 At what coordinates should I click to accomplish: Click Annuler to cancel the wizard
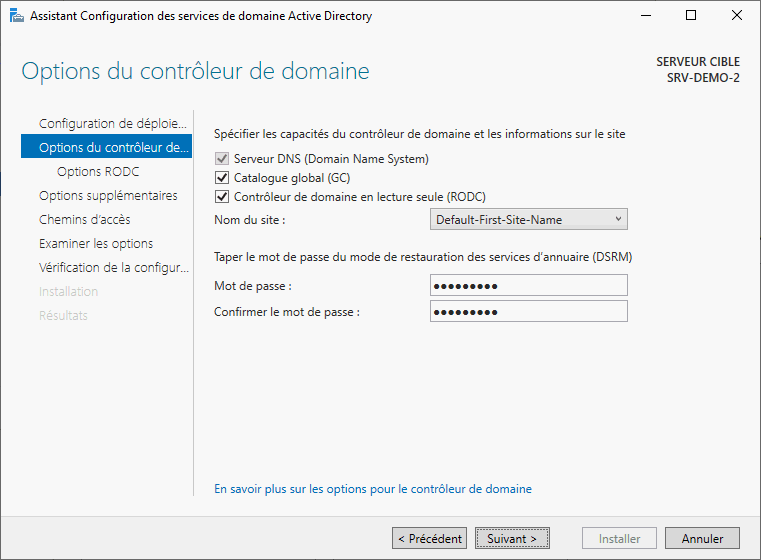(702, 538)
